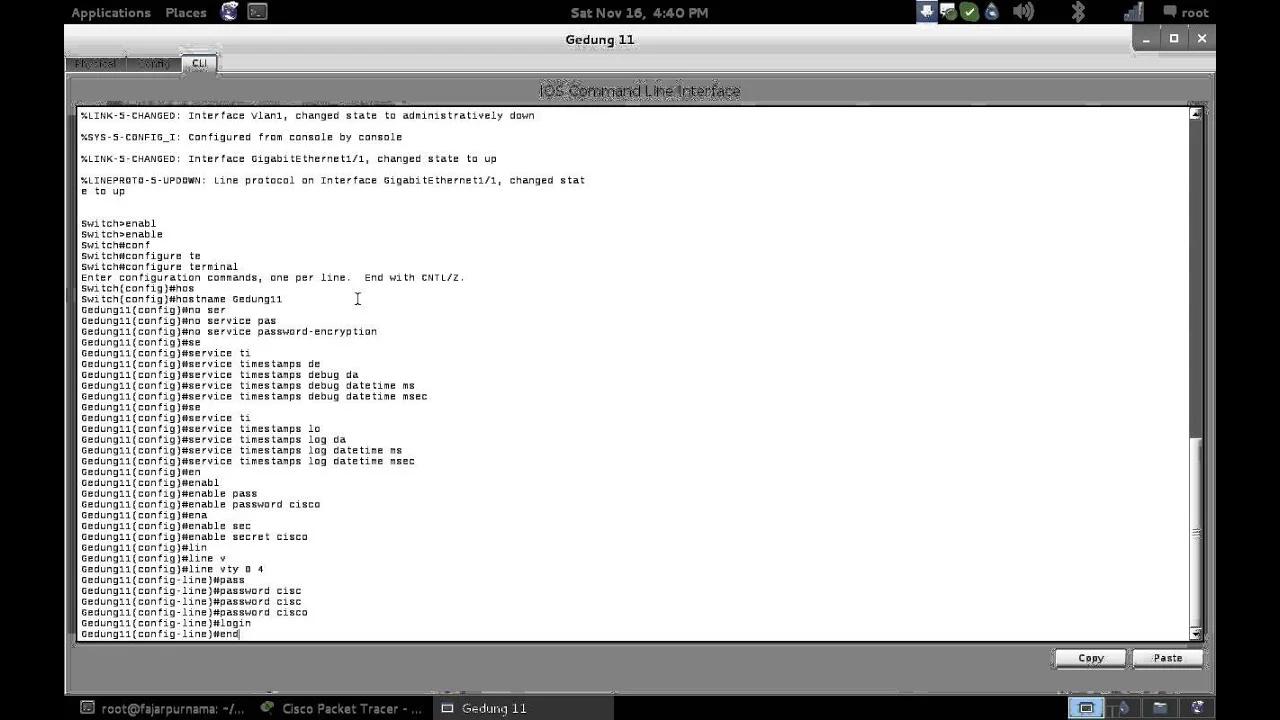Image resolution: width=1280 pixels, height=720 pixels.
Task: Select the CLI tab
Action: click(x=199, y=63)
